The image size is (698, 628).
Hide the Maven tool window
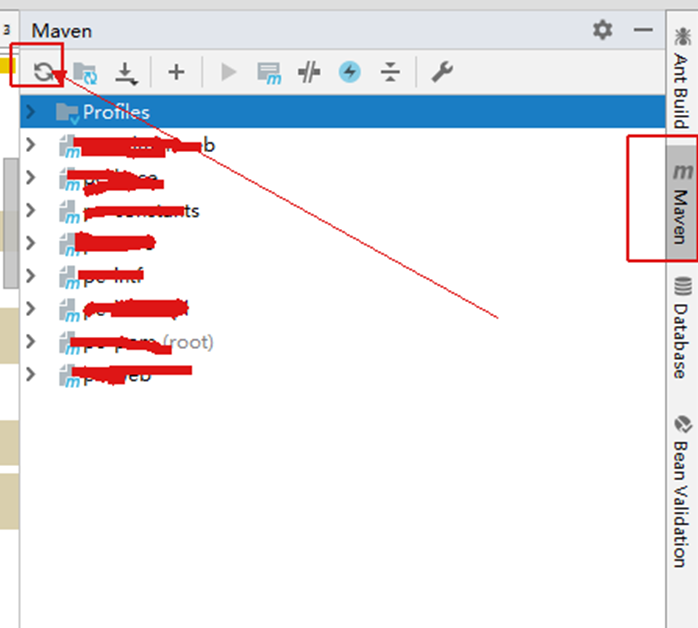[643, 30]
